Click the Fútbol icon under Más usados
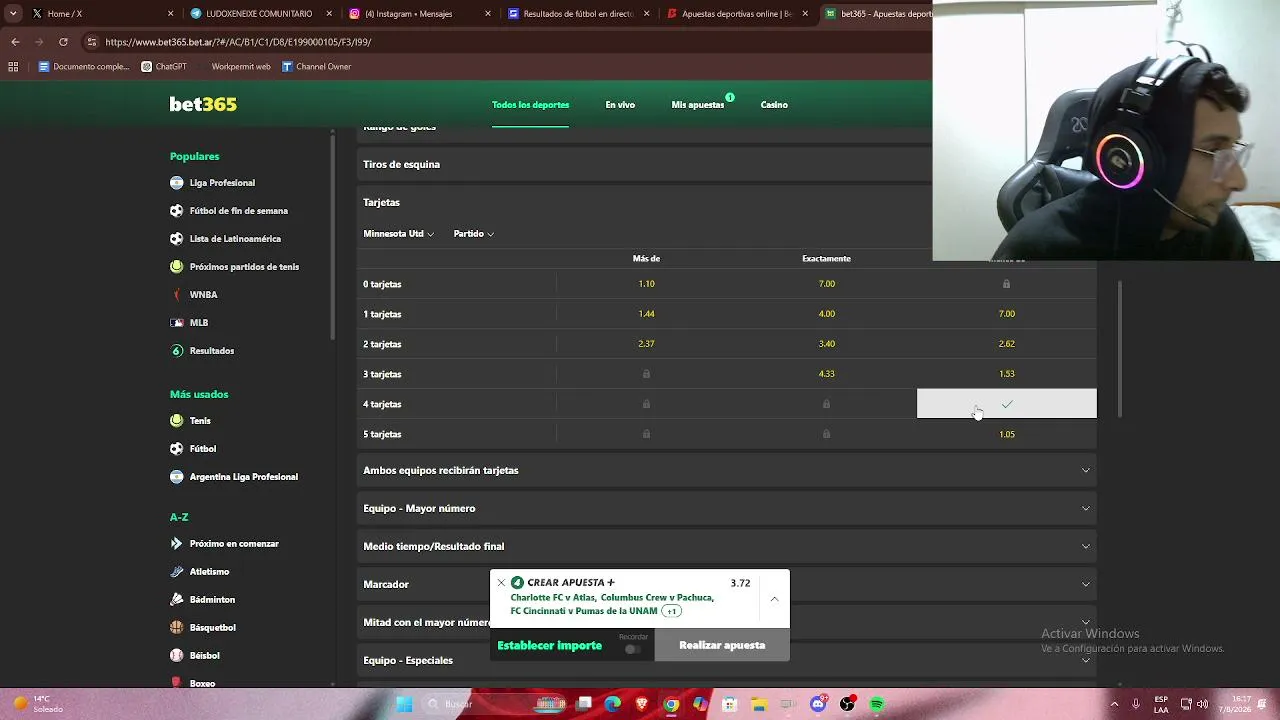This screenshot has height=720, width=1280. point(177,449)
